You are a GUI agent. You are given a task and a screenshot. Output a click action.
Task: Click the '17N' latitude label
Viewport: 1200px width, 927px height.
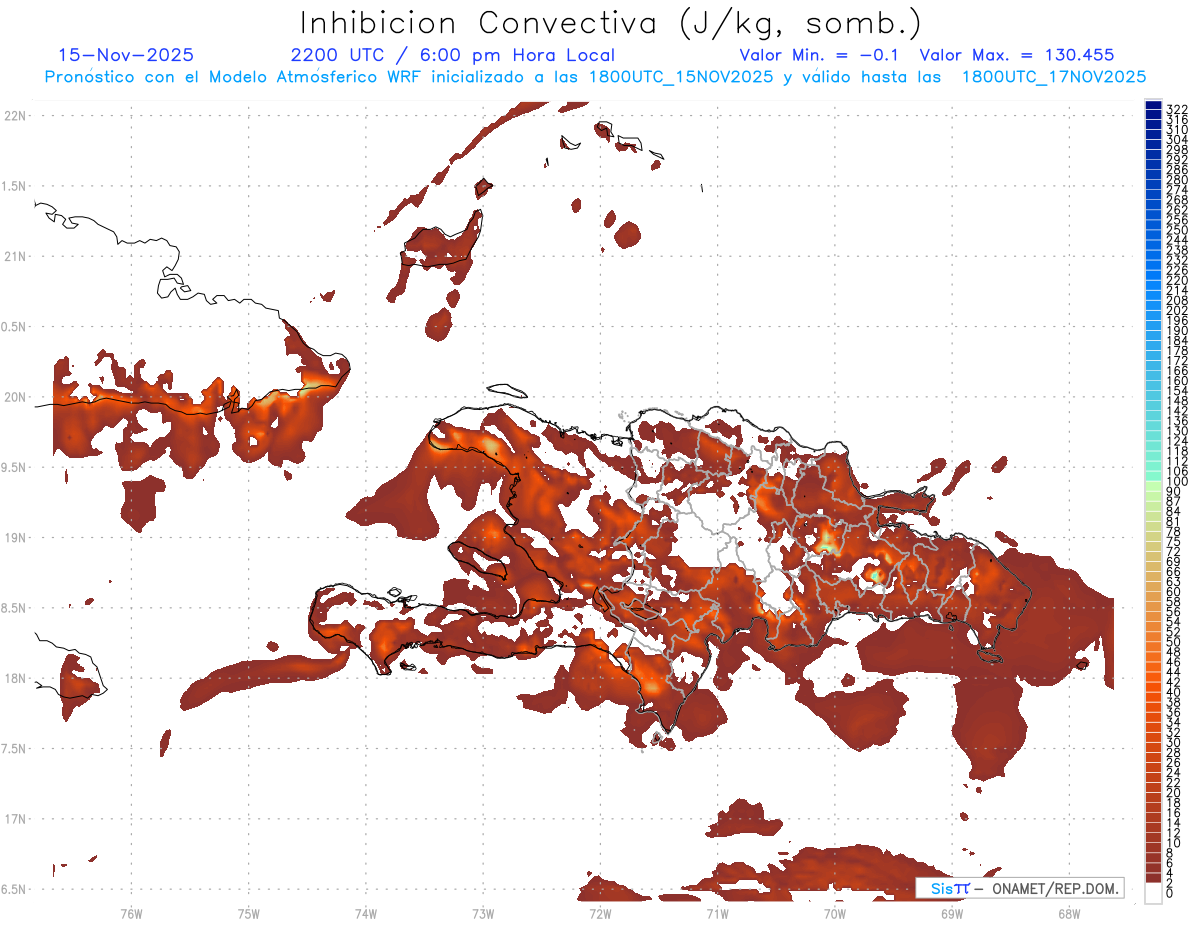coord(15,819)
